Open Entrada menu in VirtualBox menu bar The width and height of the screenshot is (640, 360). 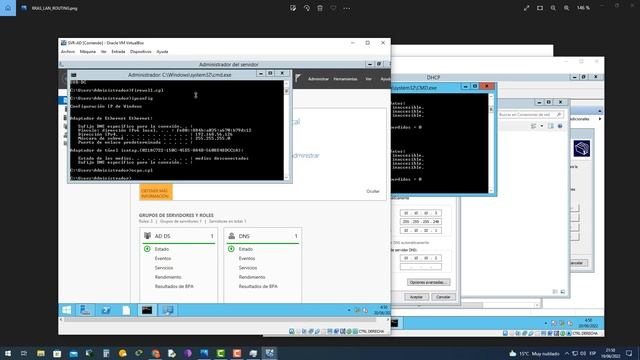[118, 52]
